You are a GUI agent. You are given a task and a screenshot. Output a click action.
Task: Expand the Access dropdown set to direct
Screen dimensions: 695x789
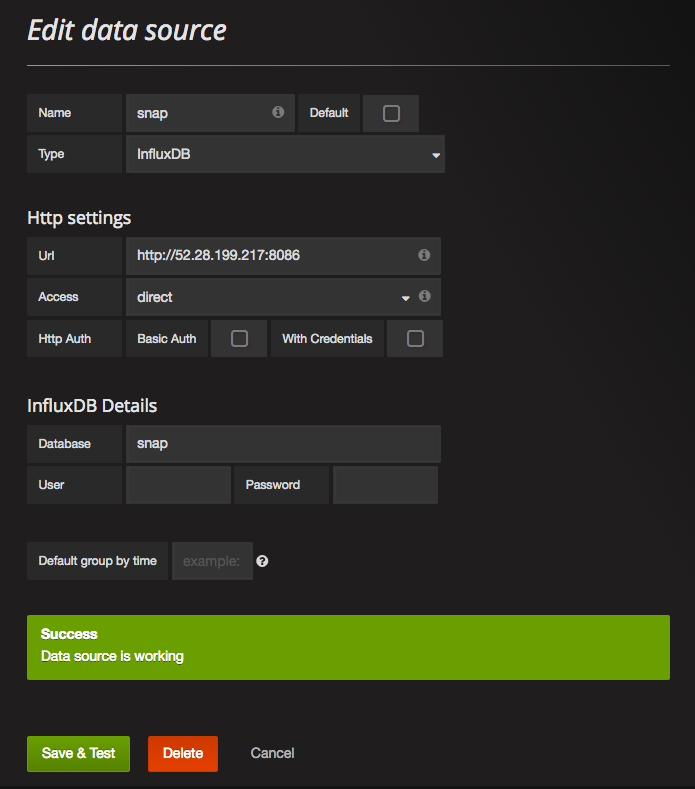[270, 297]
